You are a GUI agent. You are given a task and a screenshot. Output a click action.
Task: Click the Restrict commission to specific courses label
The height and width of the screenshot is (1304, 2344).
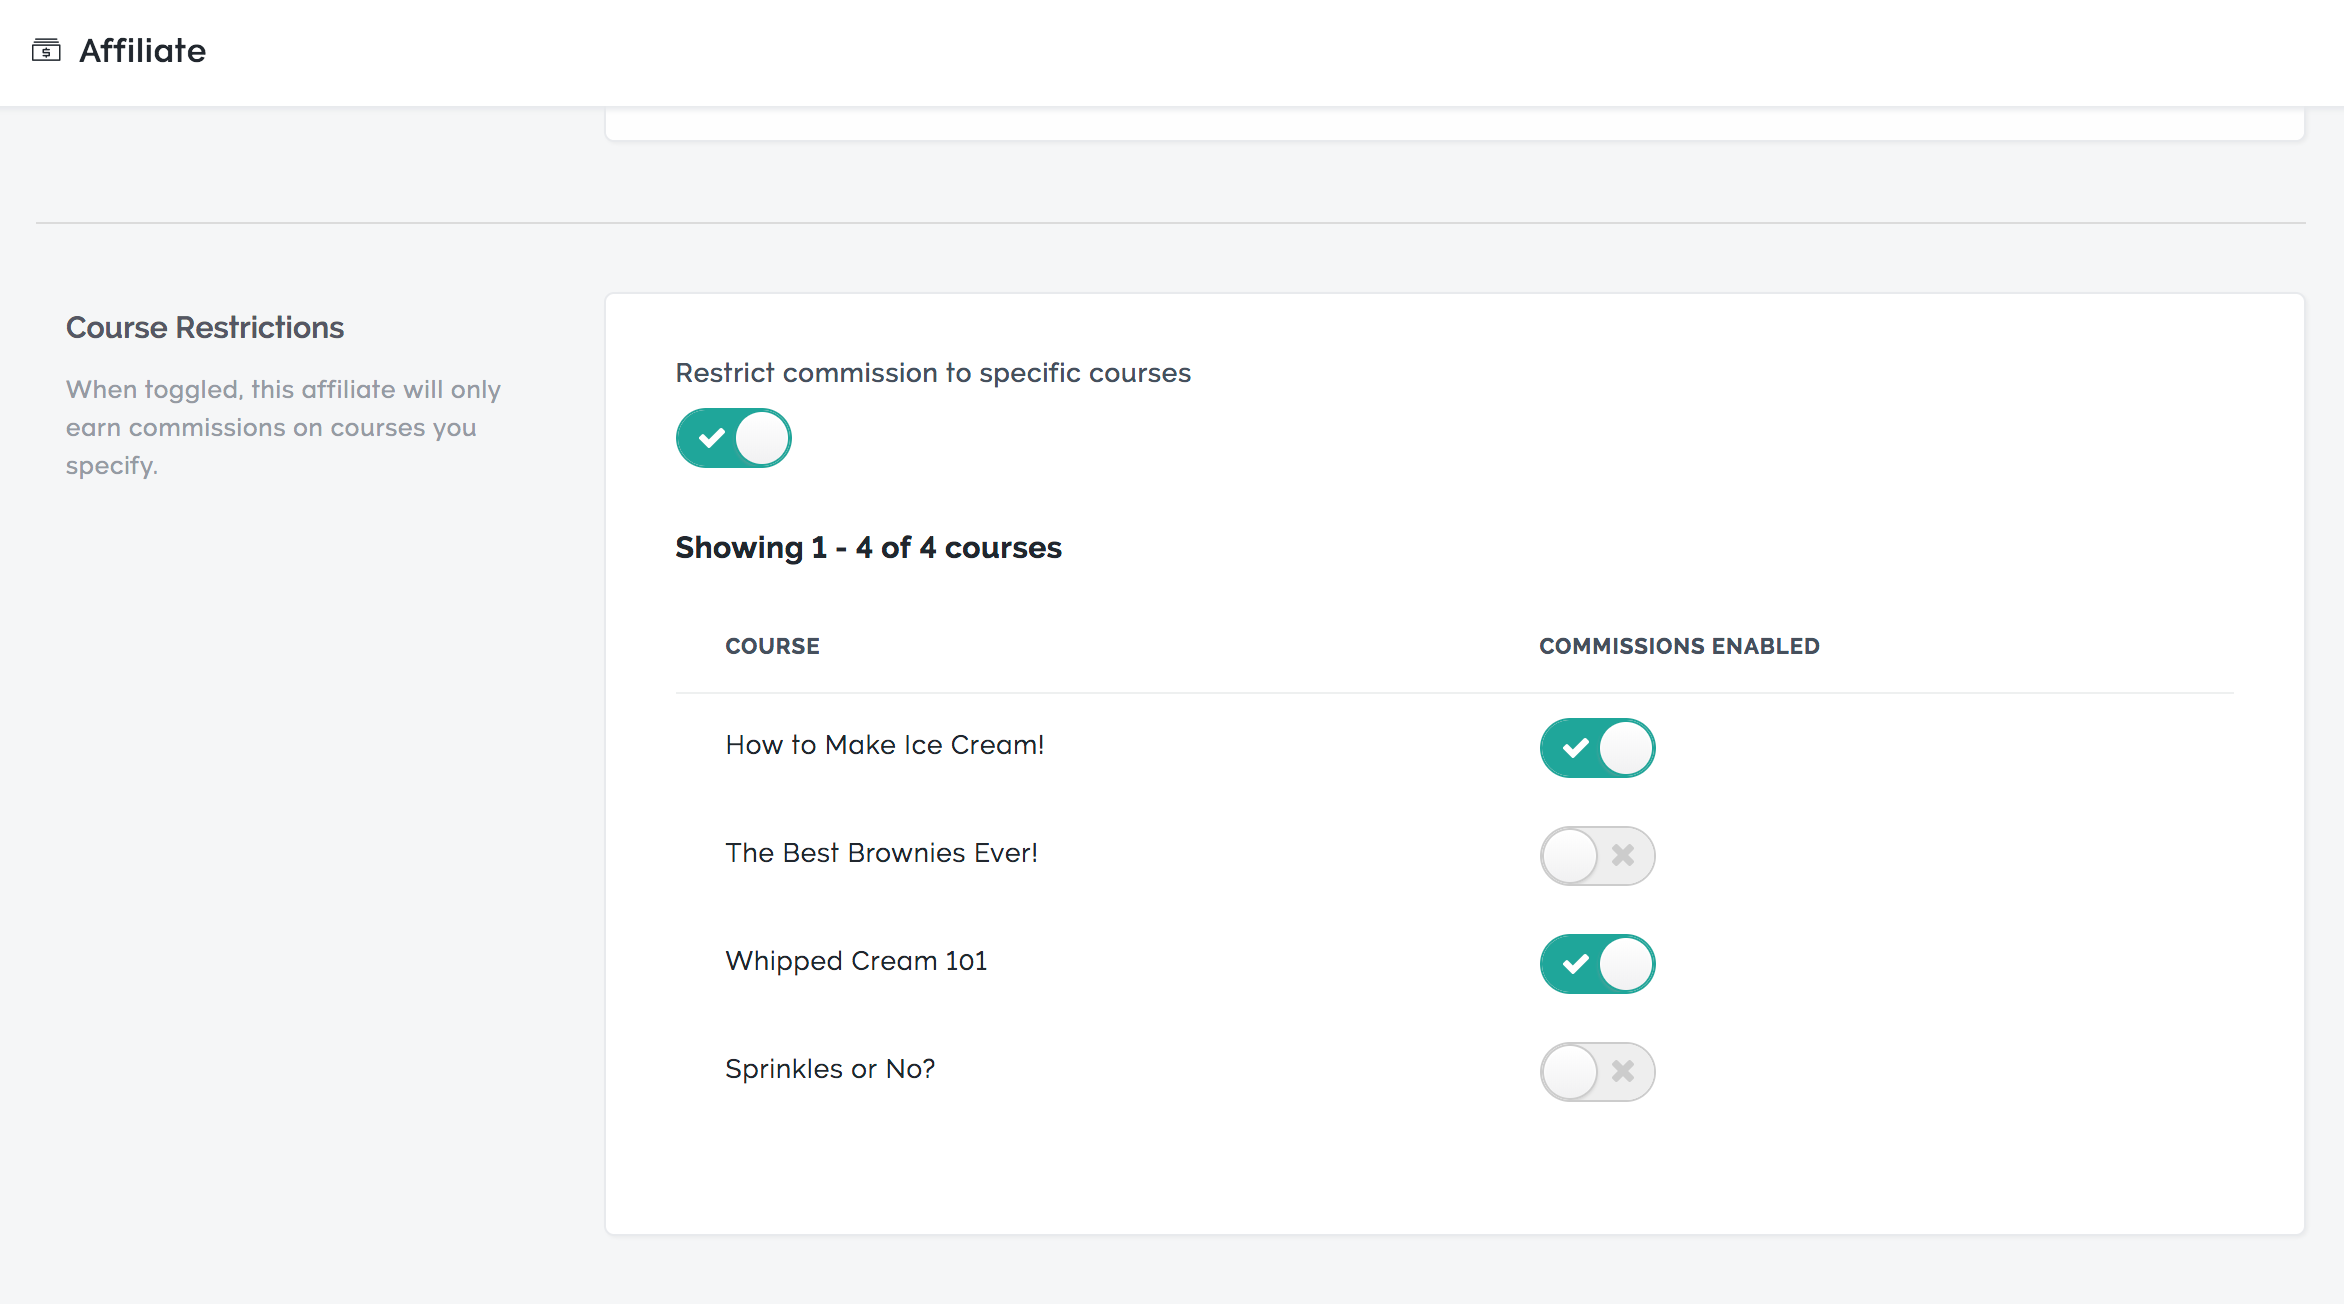point(933,373)
